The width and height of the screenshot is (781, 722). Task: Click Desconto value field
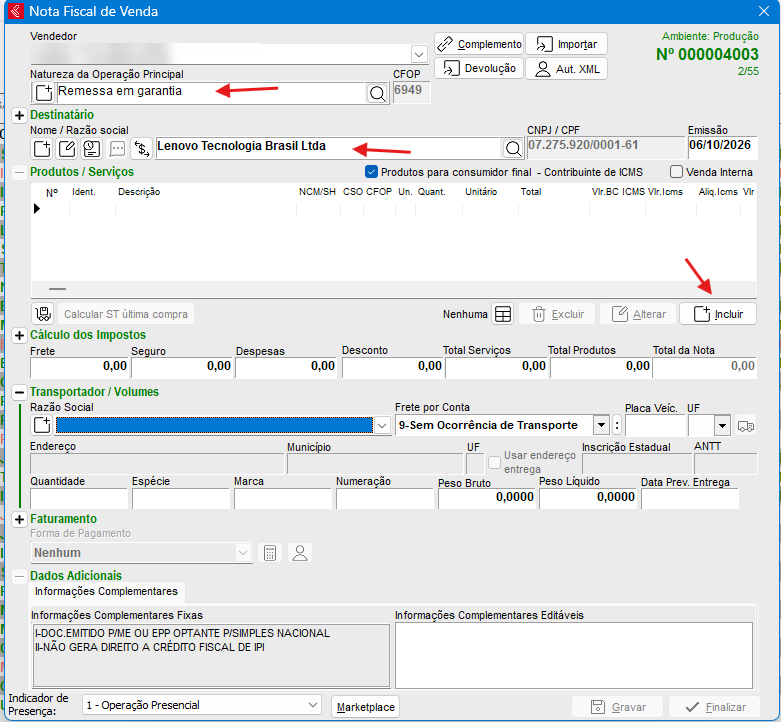(x=392, y=367)
